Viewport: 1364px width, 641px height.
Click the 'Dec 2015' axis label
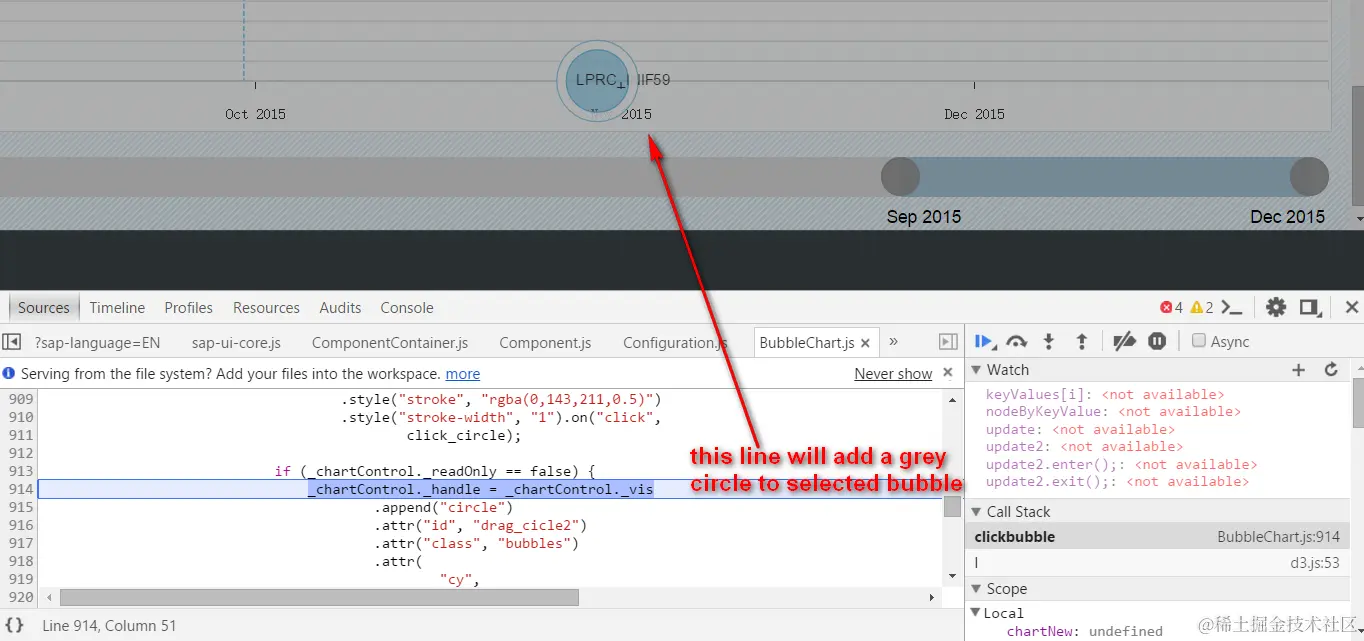974,114
